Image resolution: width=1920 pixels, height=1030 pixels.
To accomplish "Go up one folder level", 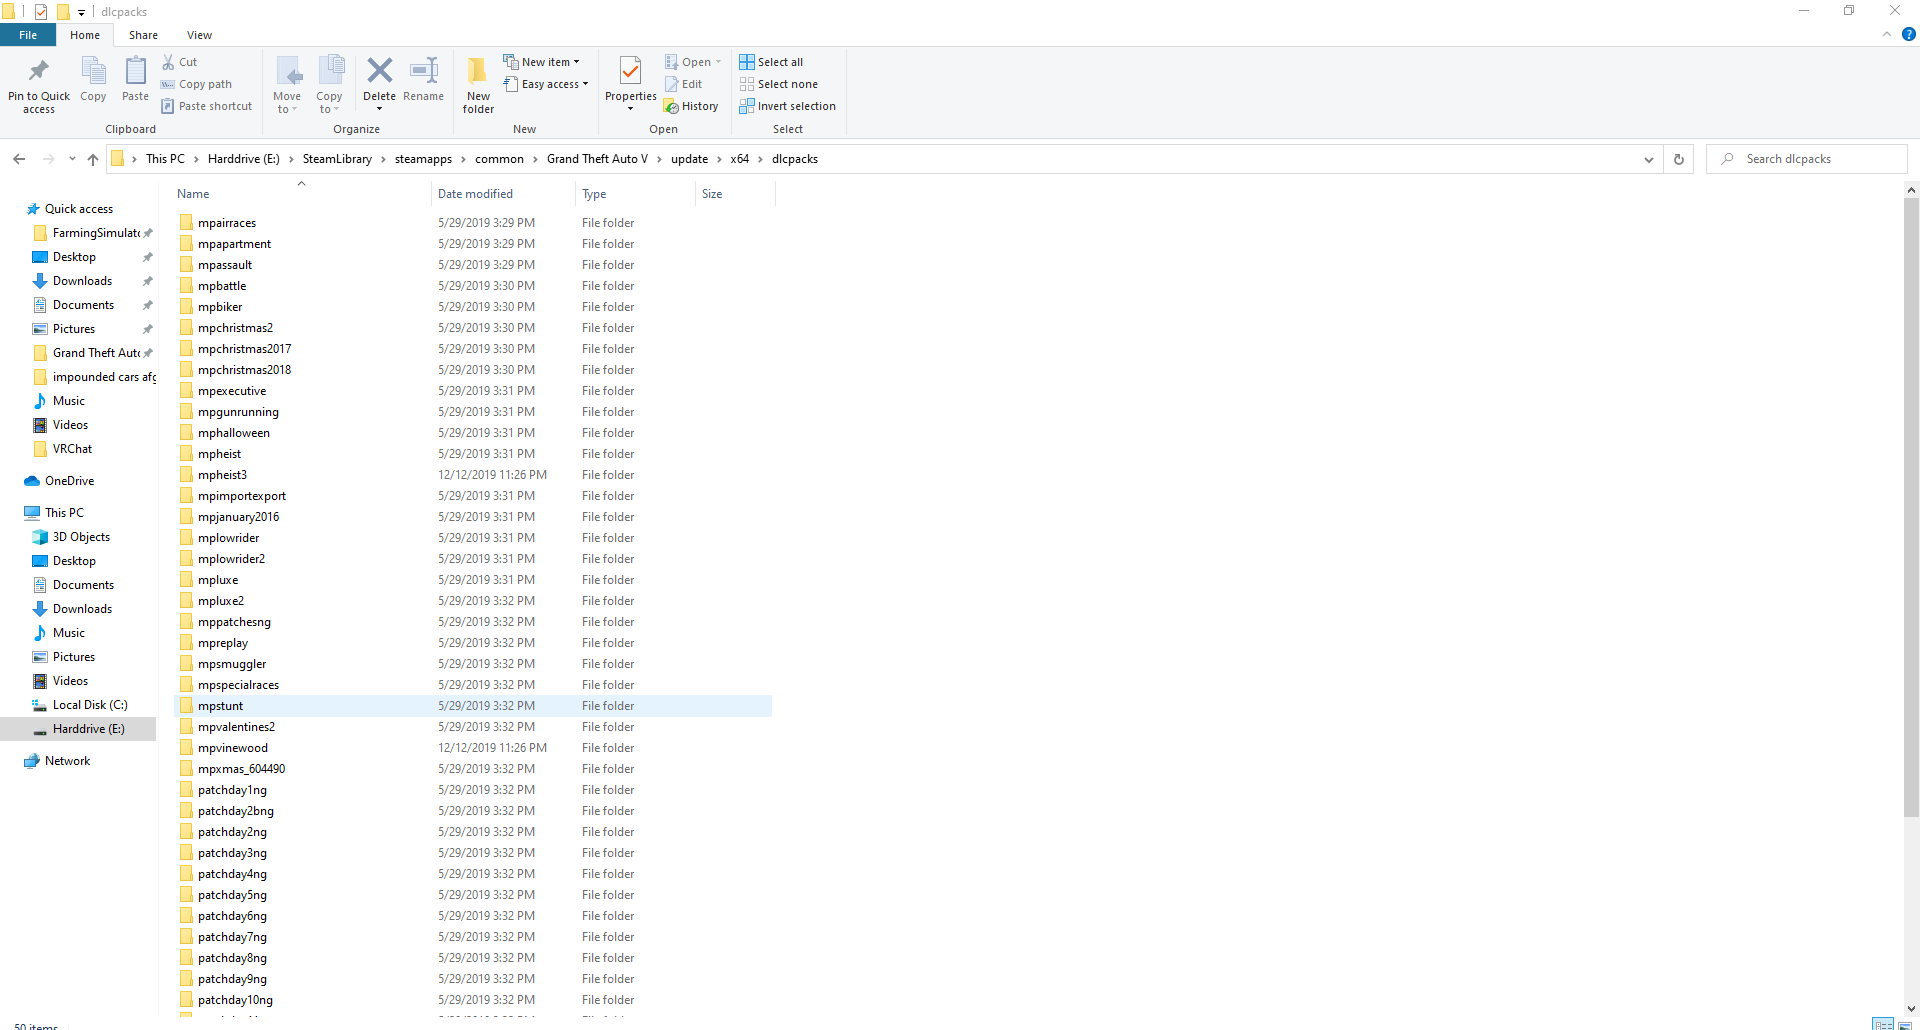I will [x=93, y=159].
